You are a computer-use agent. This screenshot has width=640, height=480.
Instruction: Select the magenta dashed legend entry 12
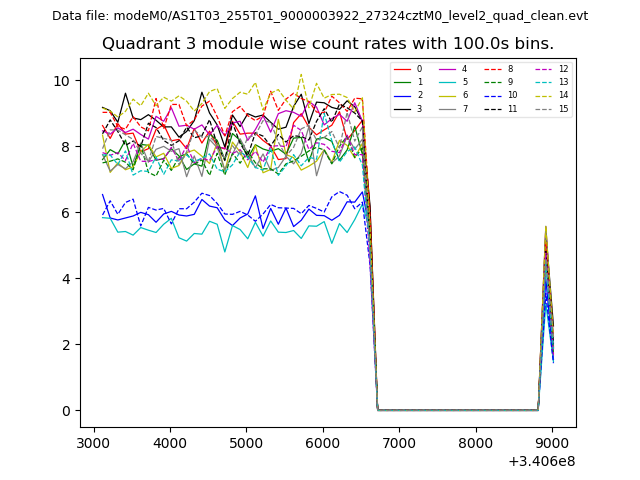pyautogui.click(x=543, y=69)
